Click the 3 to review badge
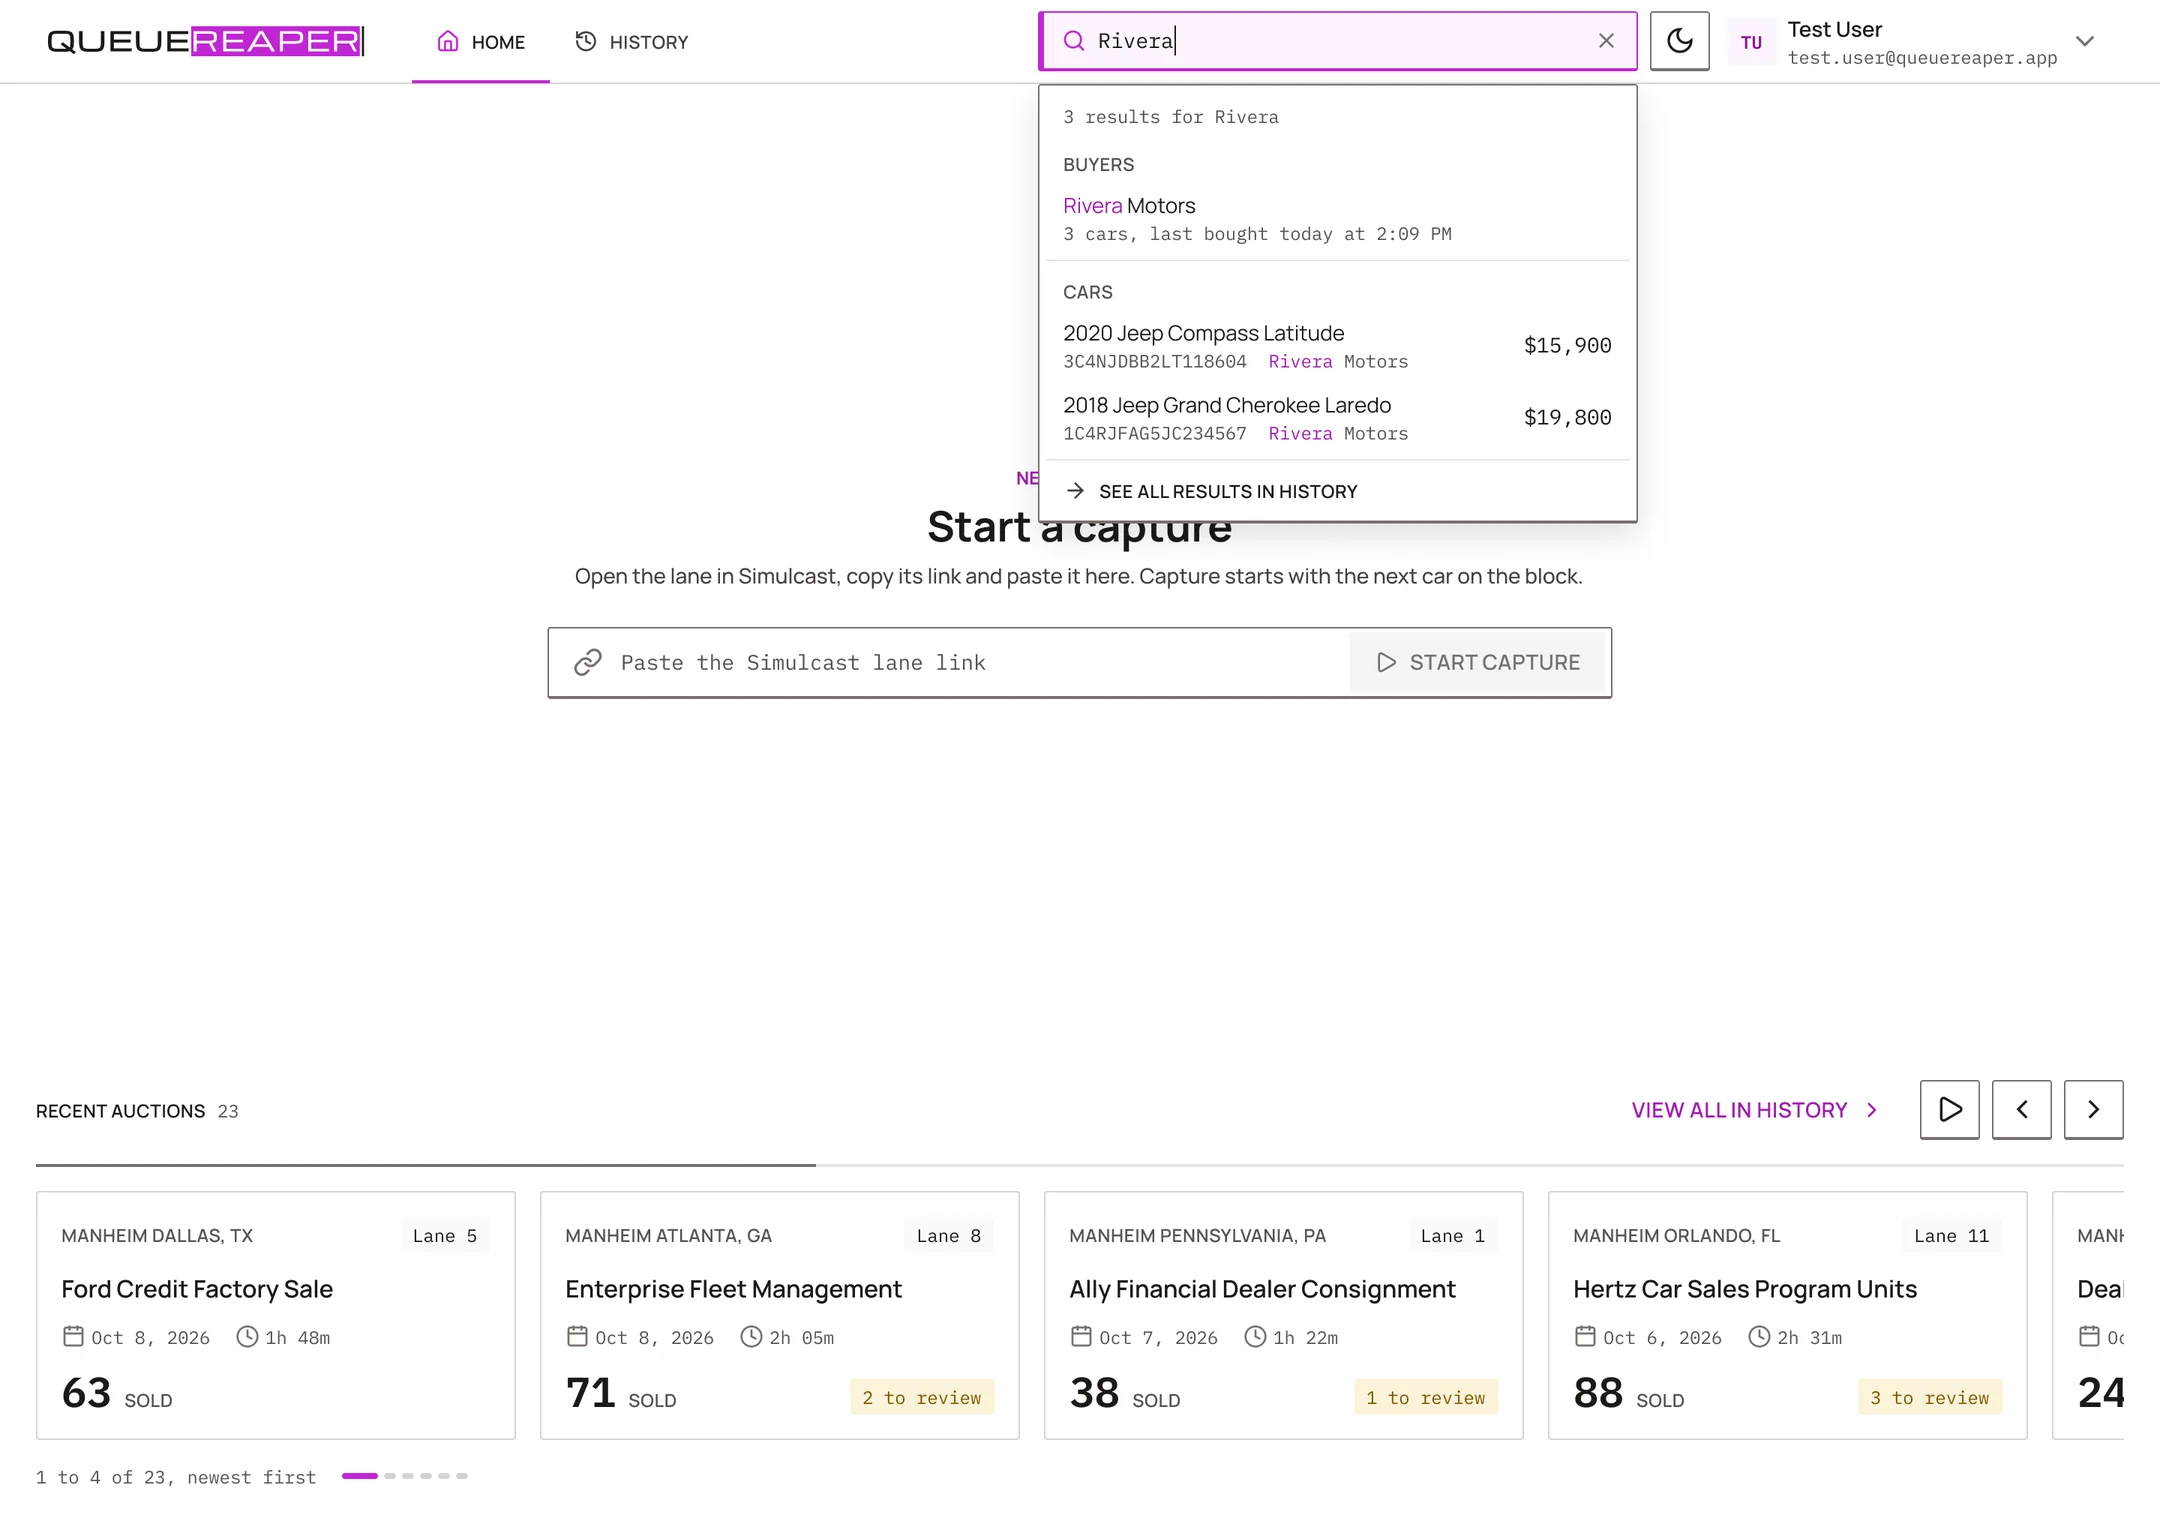The height and width of the screenshot is (1536, 2160). [x=1930, y=1397]
